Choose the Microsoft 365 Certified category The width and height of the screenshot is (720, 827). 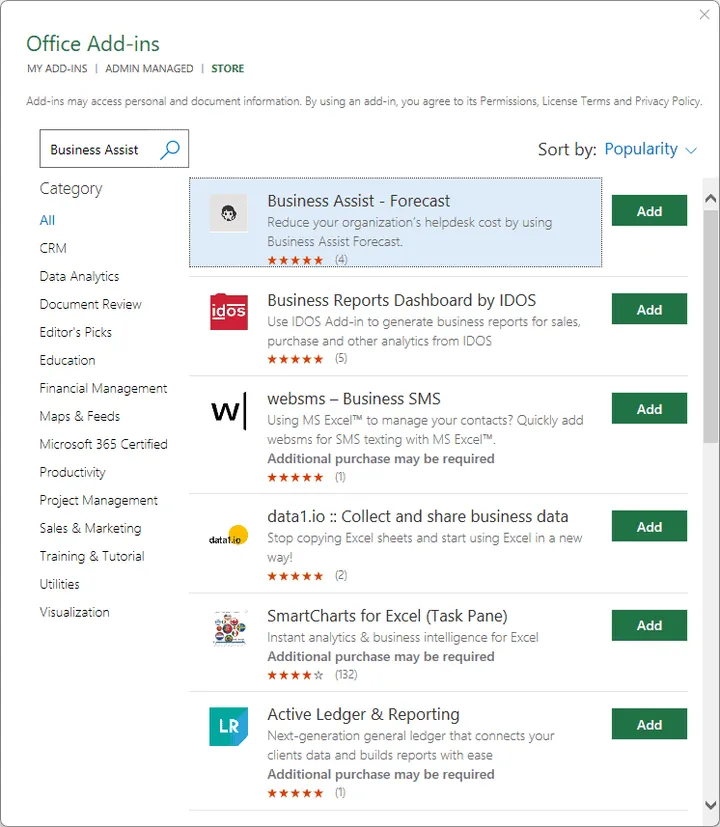pos(103,444)
